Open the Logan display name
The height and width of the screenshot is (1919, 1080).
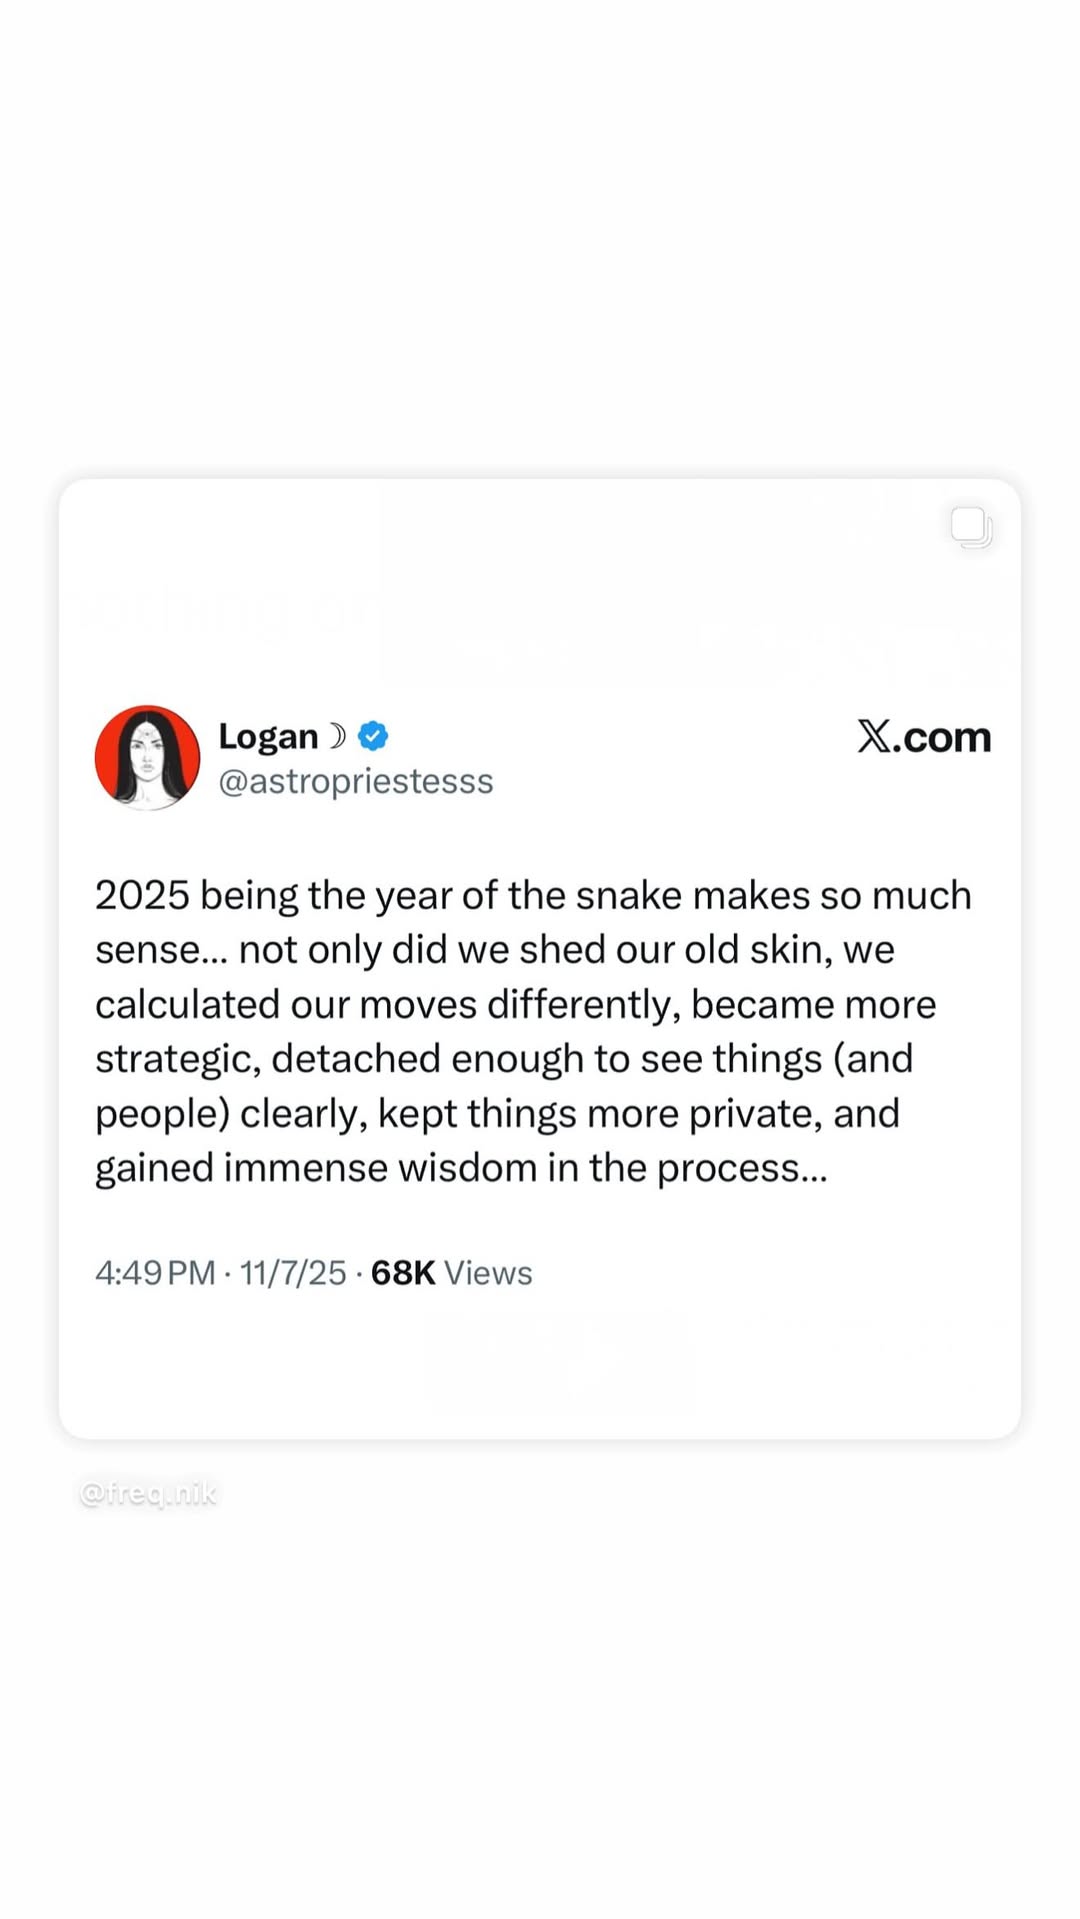click(x=268, y=737)
